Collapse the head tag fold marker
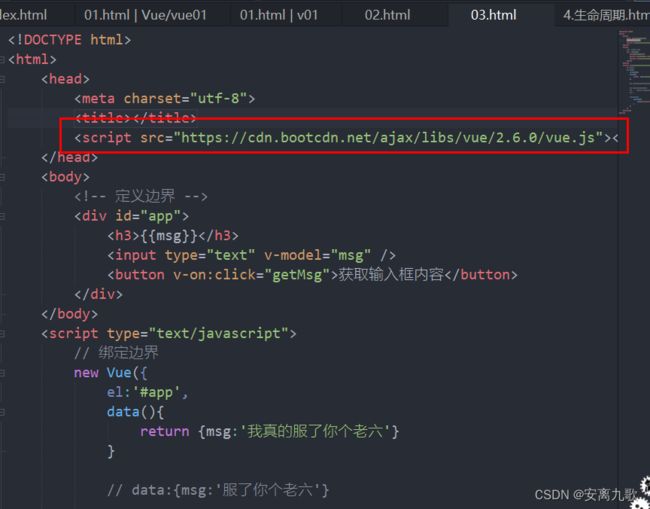This screenshot has height=509, width=650. (x=2, y=79)
